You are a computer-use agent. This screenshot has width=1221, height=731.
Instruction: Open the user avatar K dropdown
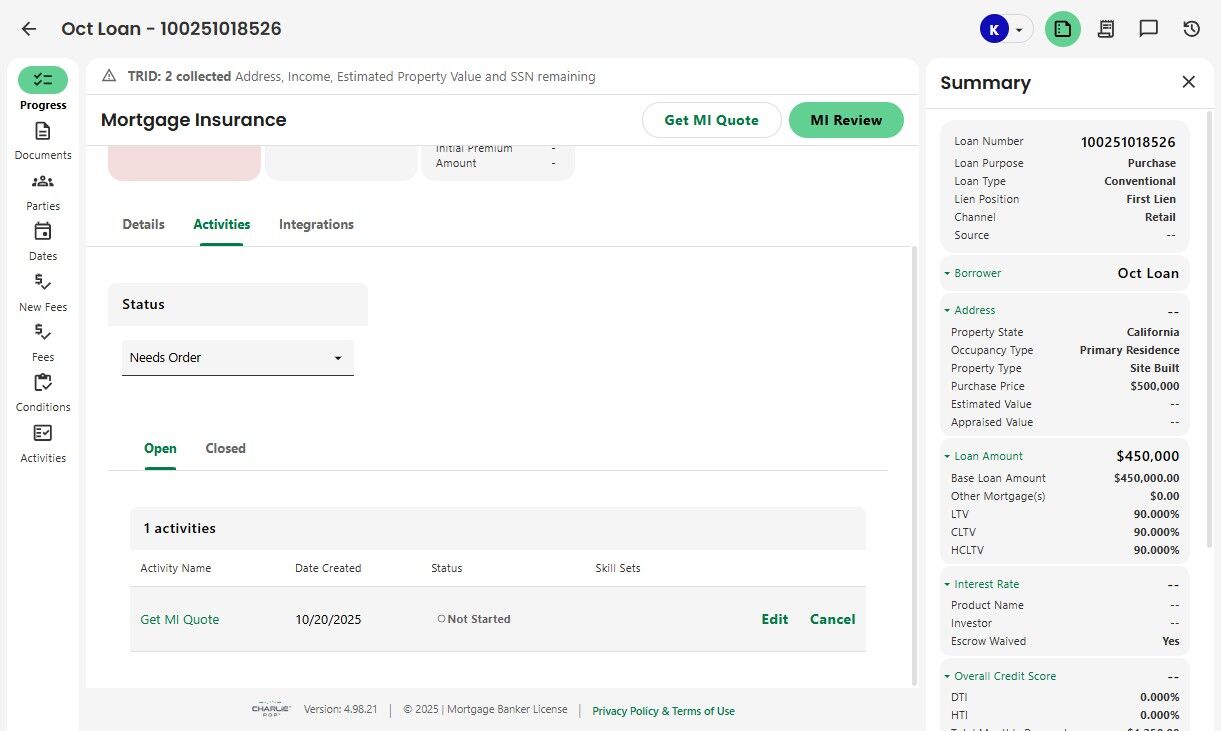[x=1006, y=29]
